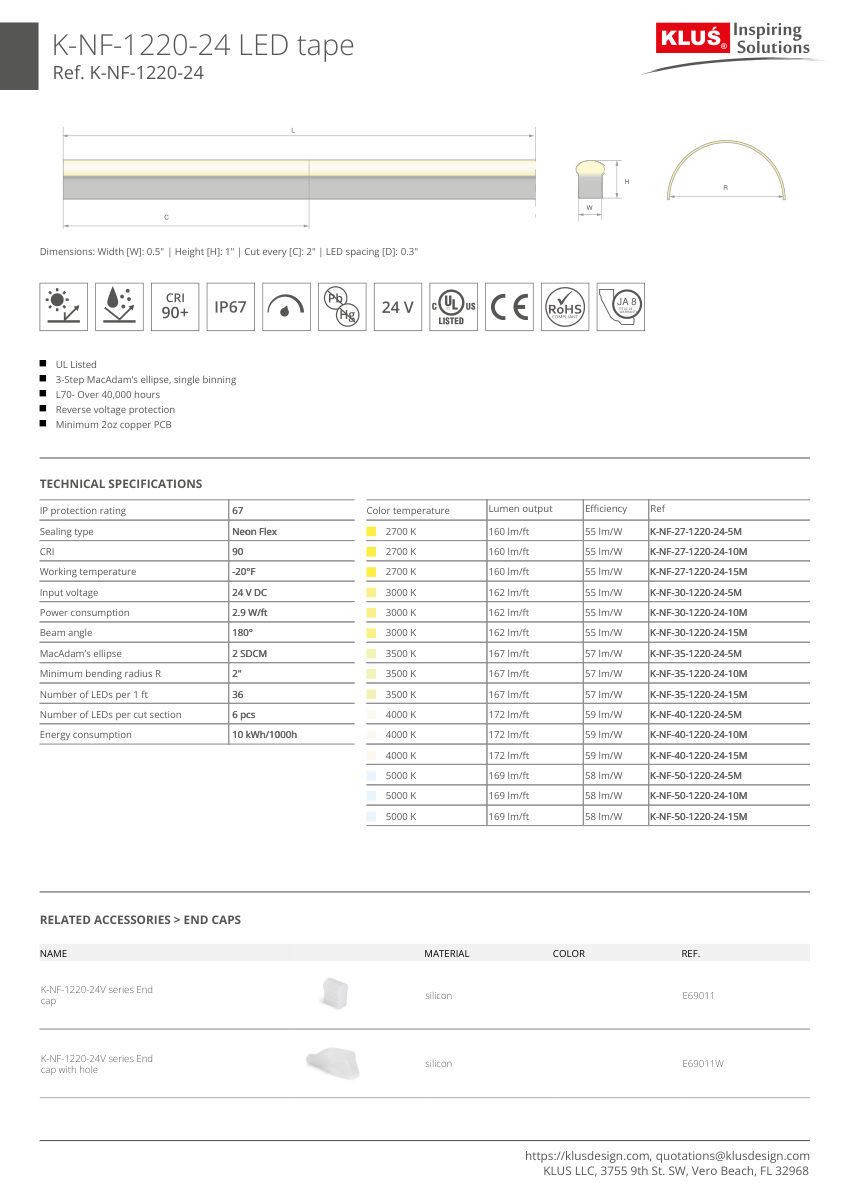The width and height of the screenshot is (850, 1203).
Task: Click reference K-NF-40-1220-24-5M
Action: tap(695, 714)
